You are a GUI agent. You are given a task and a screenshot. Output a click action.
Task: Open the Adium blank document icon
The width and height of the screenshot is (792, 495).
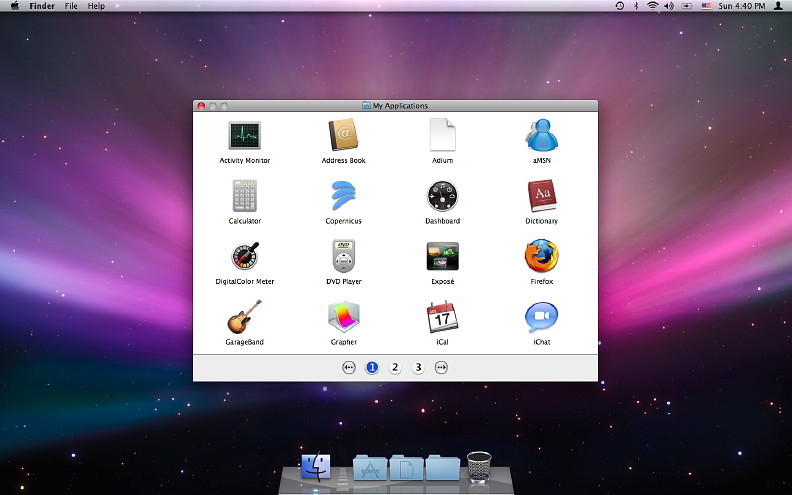[442, 135]
